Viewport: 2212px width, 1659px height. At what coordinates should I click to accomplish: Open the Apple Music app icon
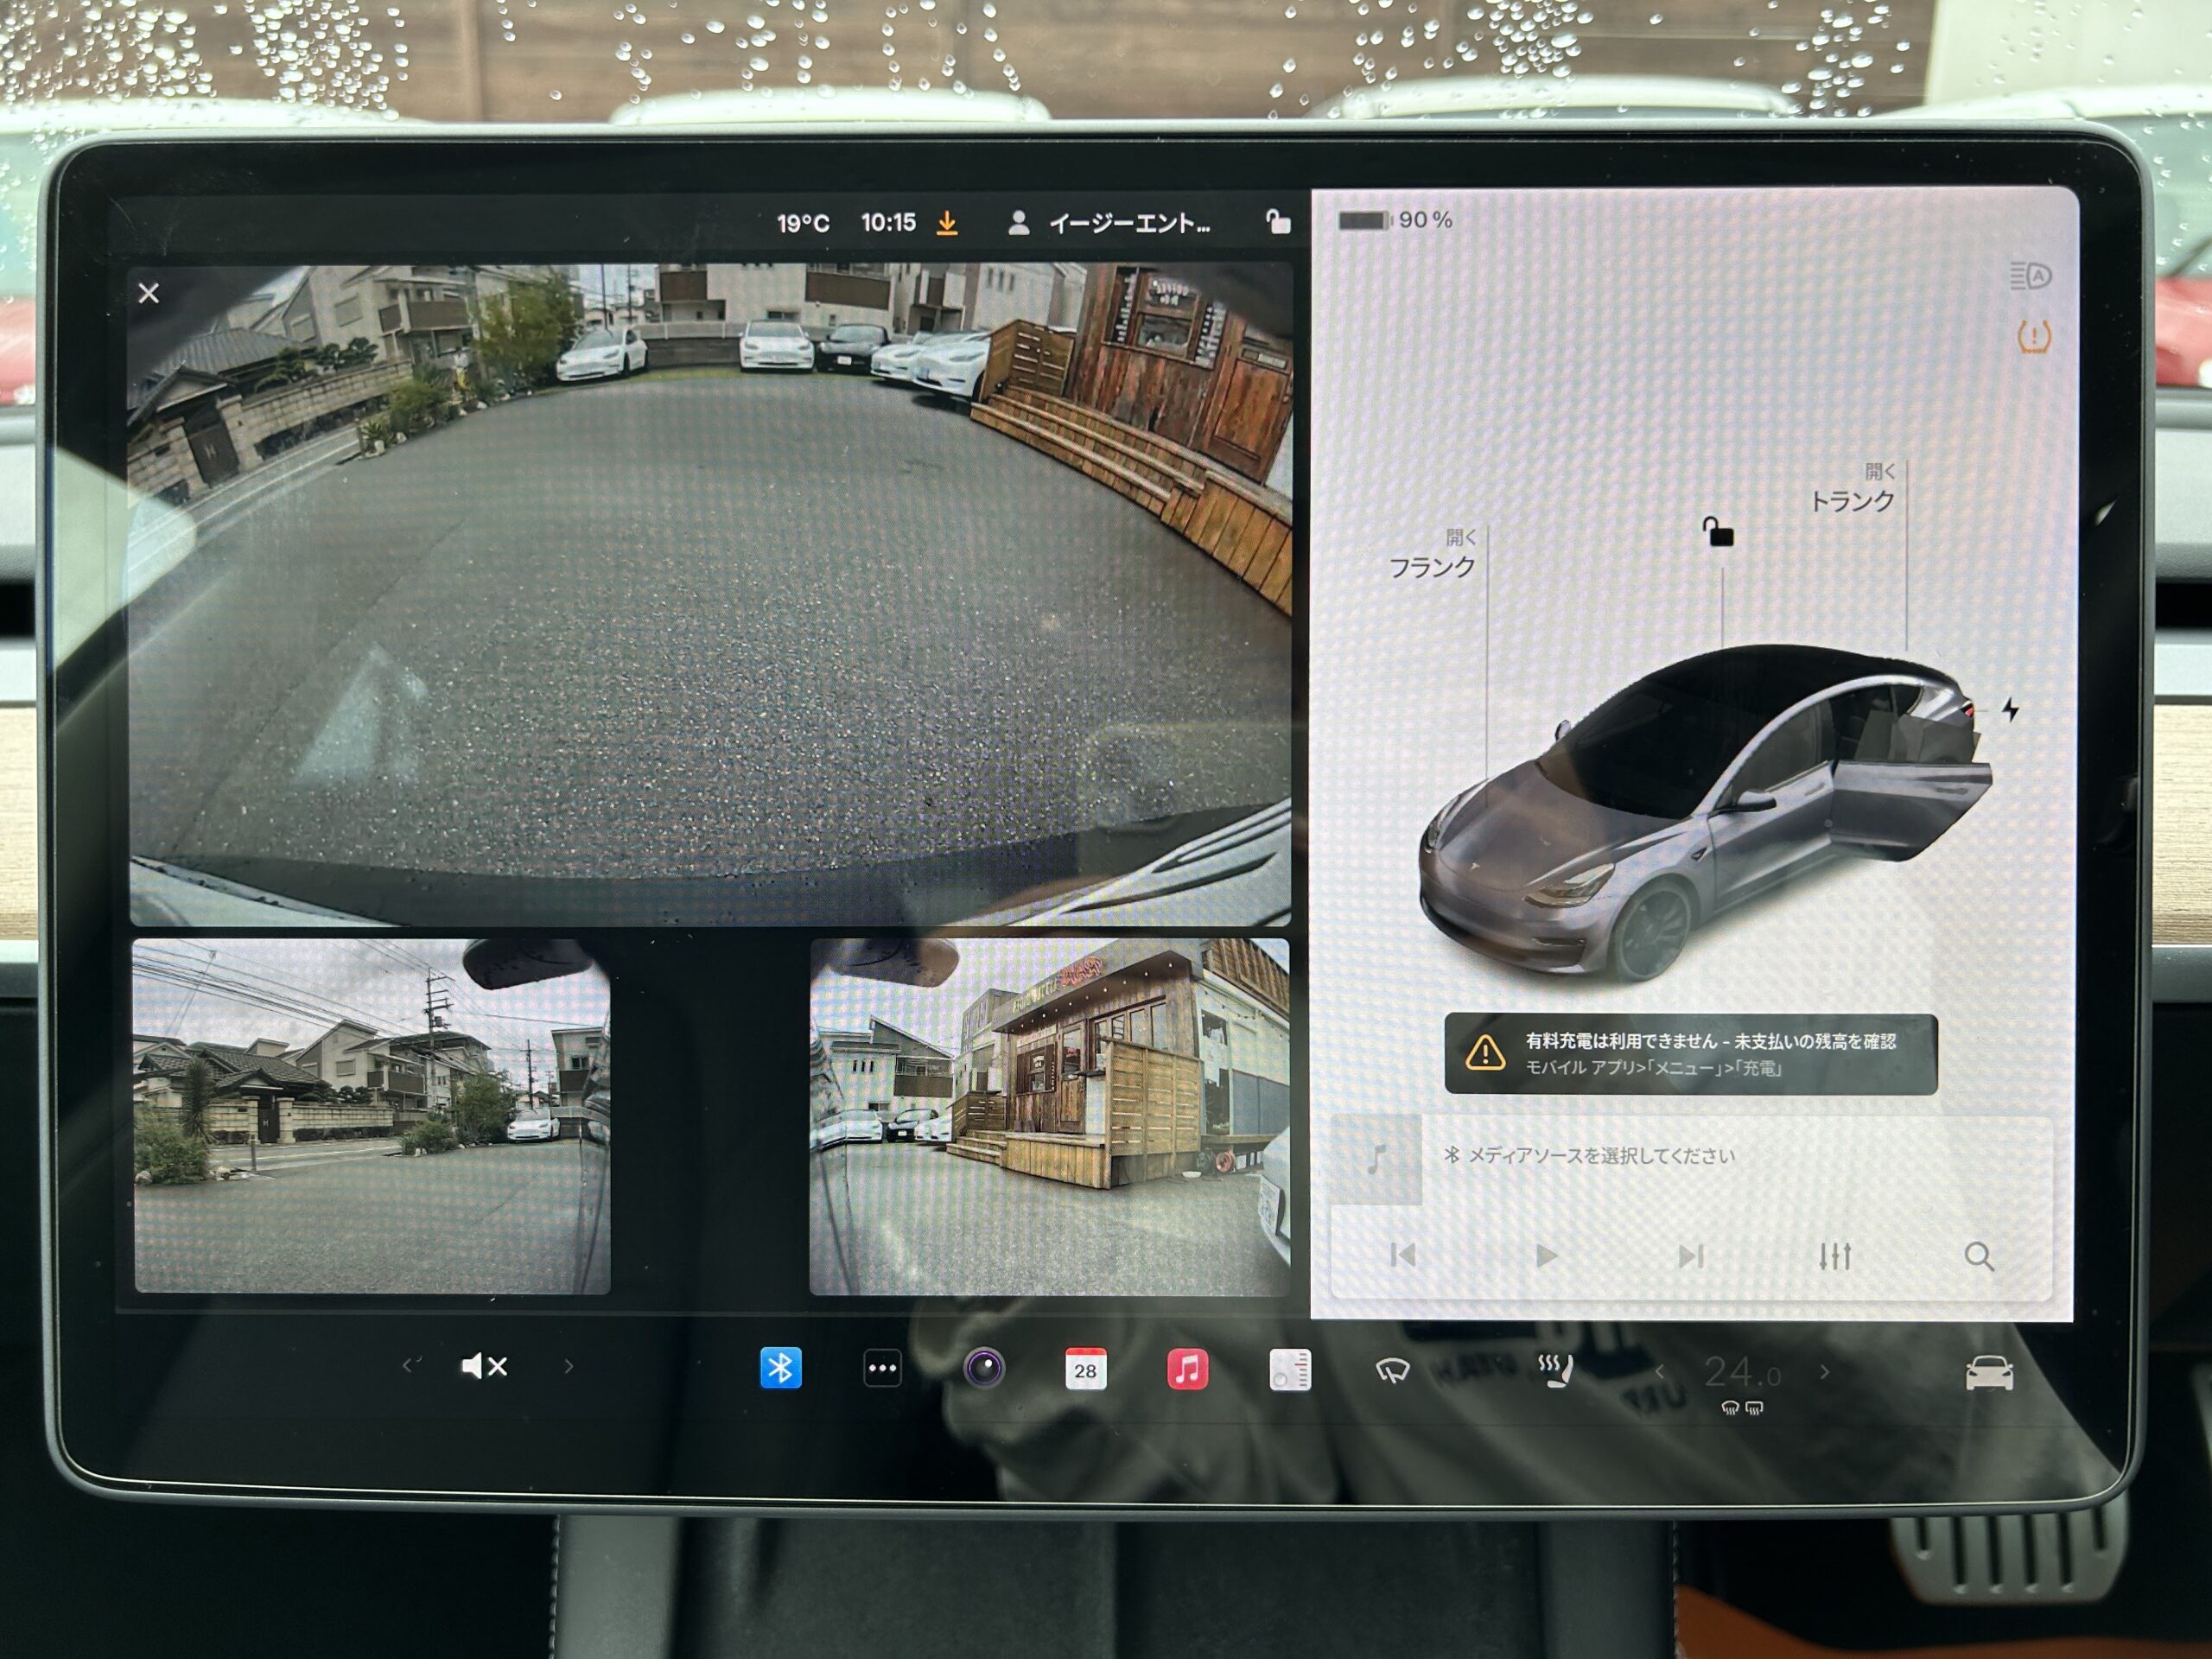tap(1187, 1369)
